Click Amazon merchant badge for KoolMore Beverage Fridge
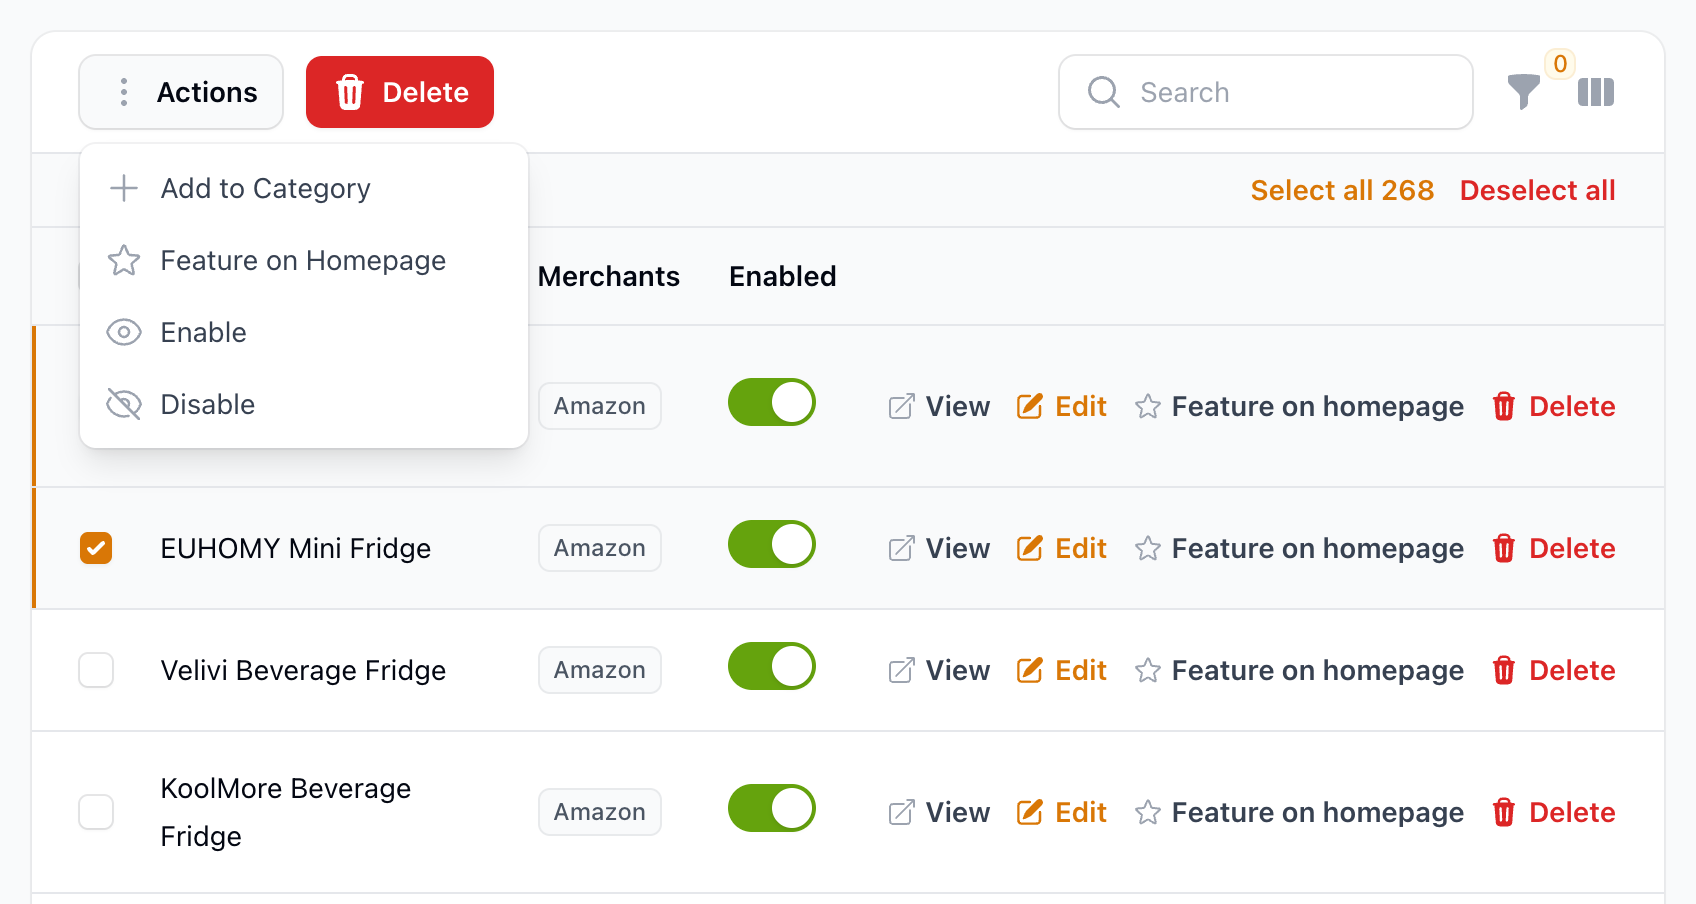Screen dimensions: 1696x904 coord(600,812)
